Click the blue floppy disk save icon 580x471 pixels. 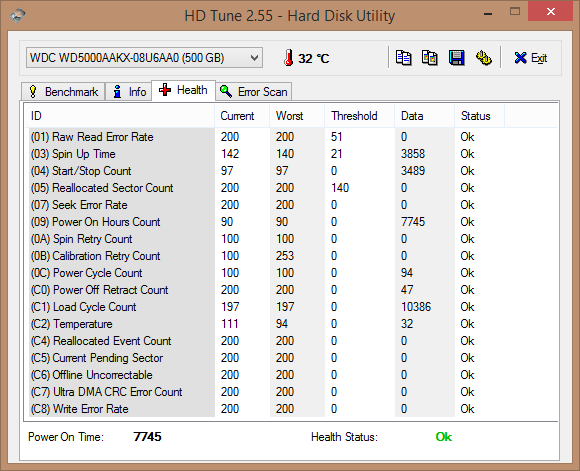coord(456,58)
